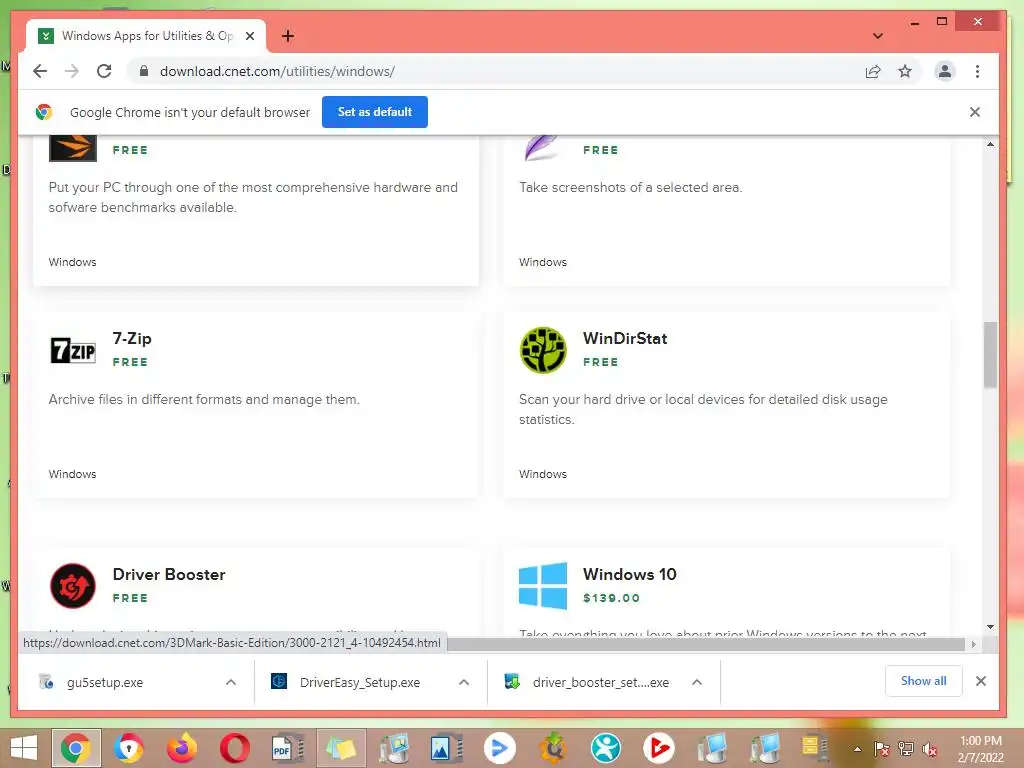Open the Windows Start menu
Screen dimensions: 1024x768
24,748
